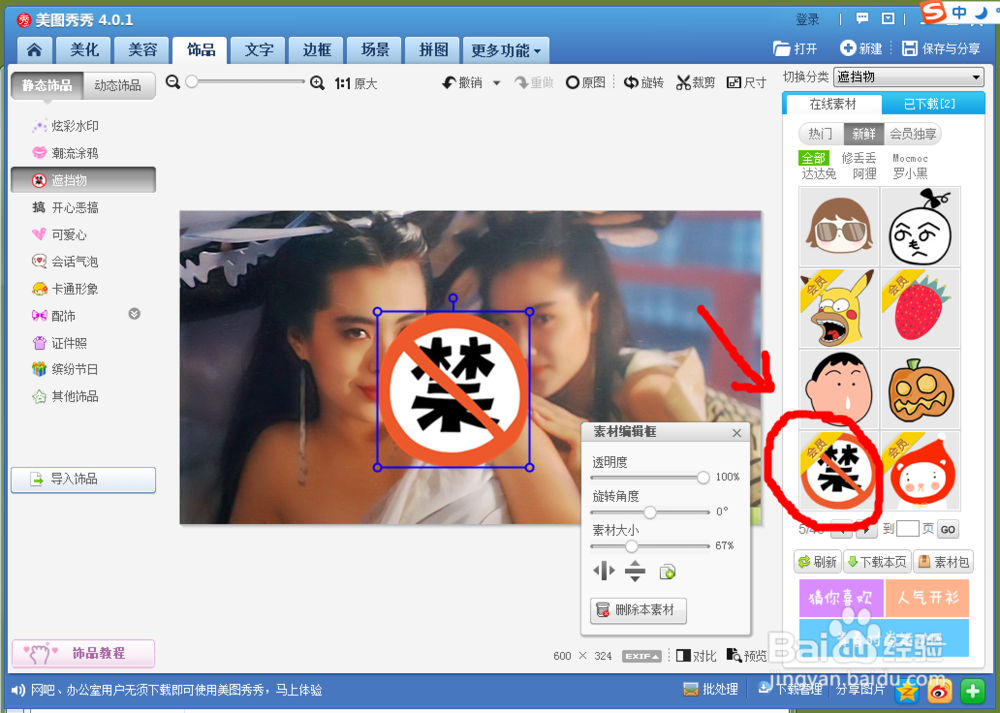Expand the EXIF info button
The height and width of the screenshot is (713, 1000).
pos(642,656)
